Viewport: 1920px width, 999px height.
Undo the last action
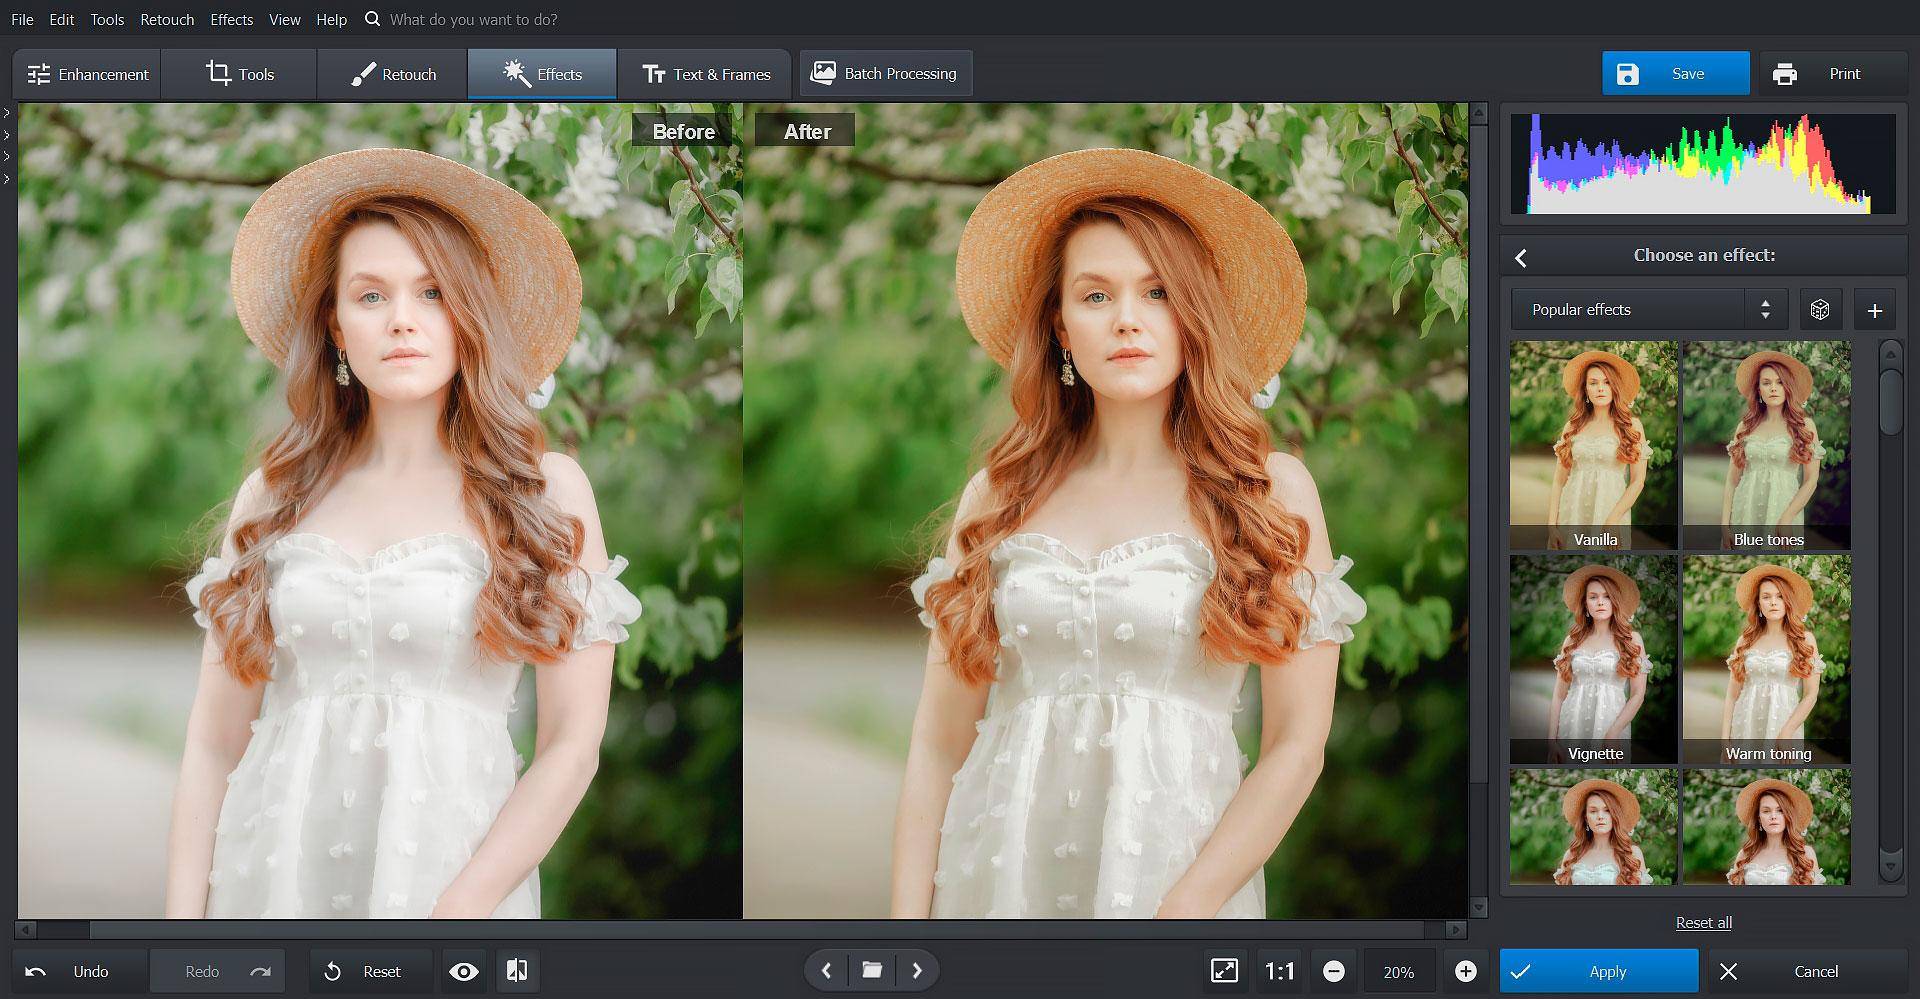coord(77,971)
